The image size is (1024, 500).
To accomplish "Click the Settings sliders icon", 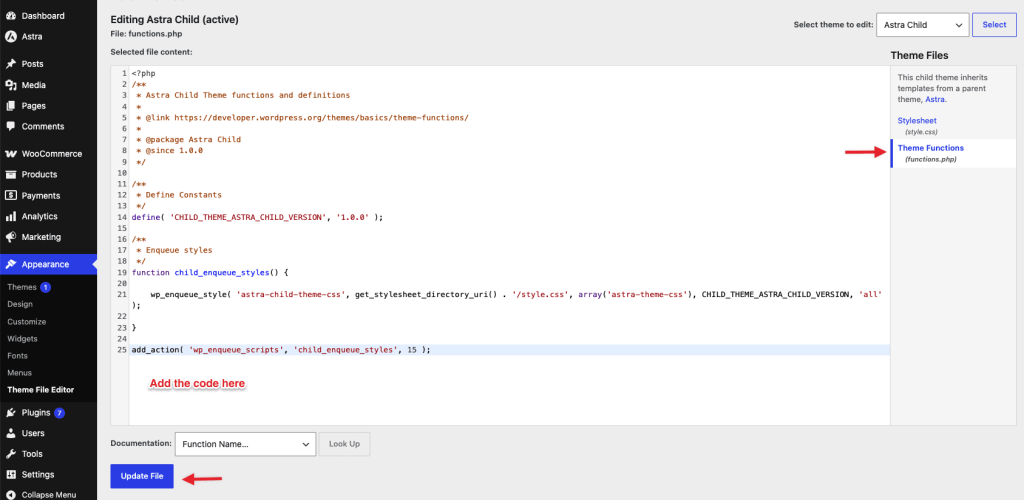I will (10, 475).
